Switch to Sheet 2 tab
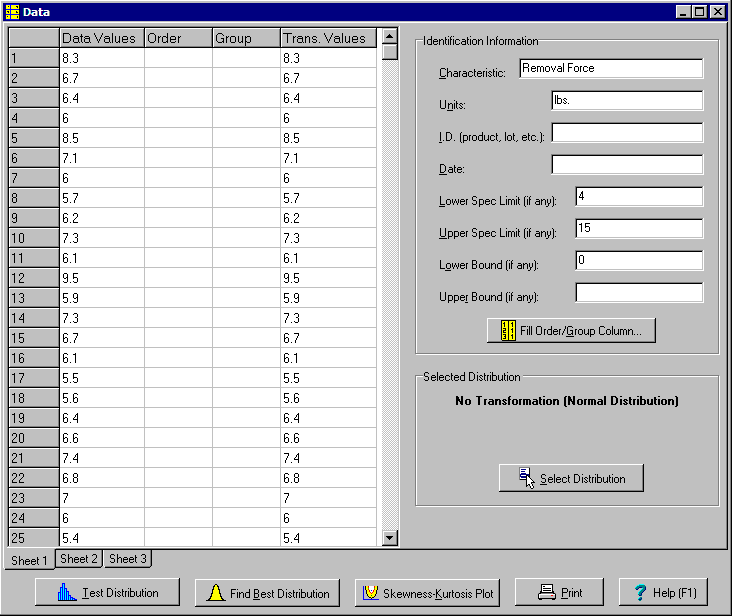The height and width of the screenshot is (616, 732). tap(79, 559)
